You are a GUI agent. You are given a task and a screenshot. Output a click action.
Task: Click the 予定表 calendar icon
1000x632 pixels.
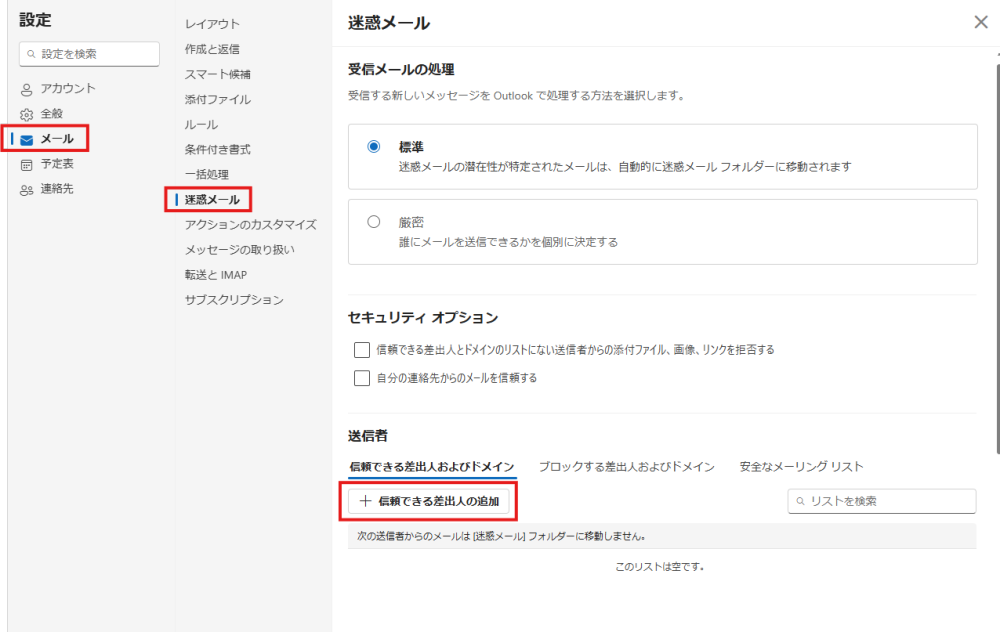pyautogui.click(x=27, y=164)
